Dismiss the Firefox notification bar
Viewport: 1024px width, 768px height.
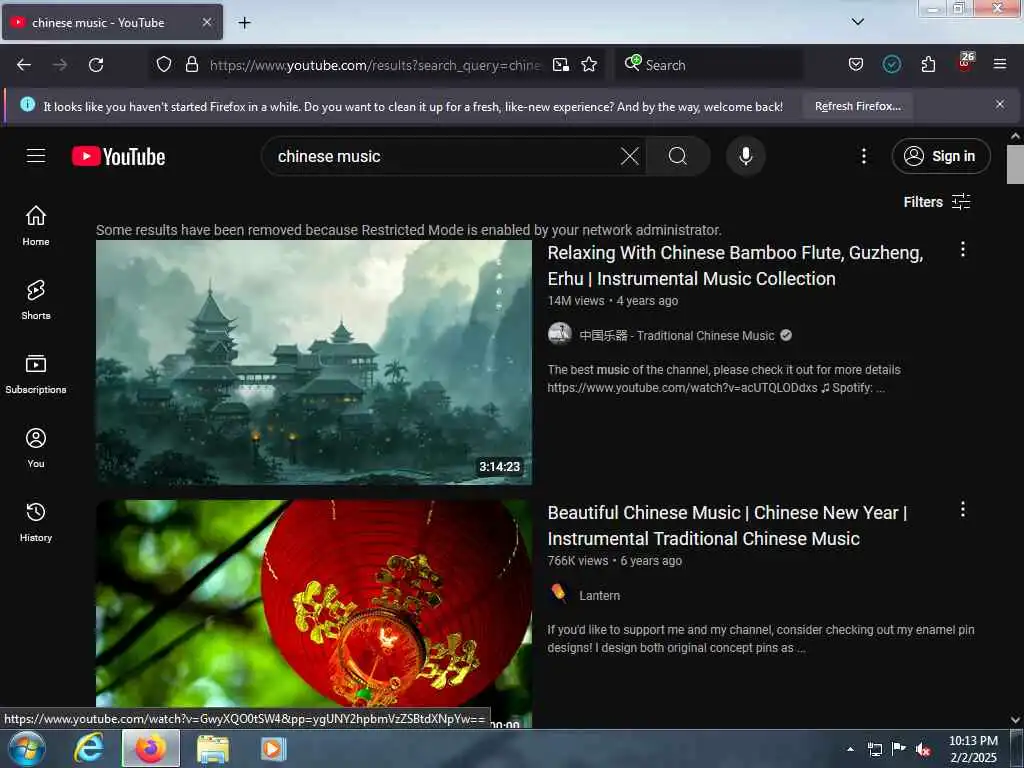(x=1000, y=104)
